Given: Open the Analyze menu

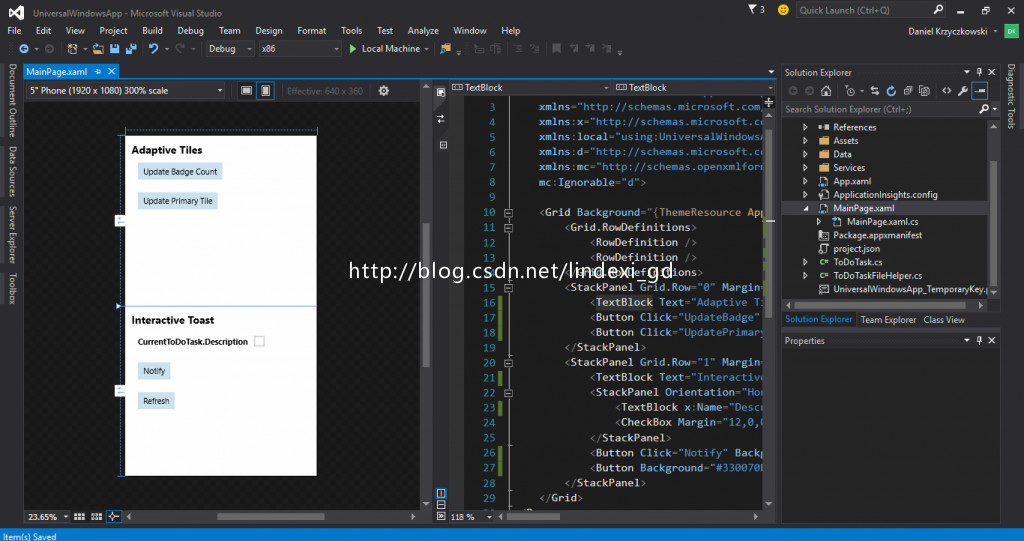Looking at the screenshot, I should pyautogui.click(x=423, y=31).
